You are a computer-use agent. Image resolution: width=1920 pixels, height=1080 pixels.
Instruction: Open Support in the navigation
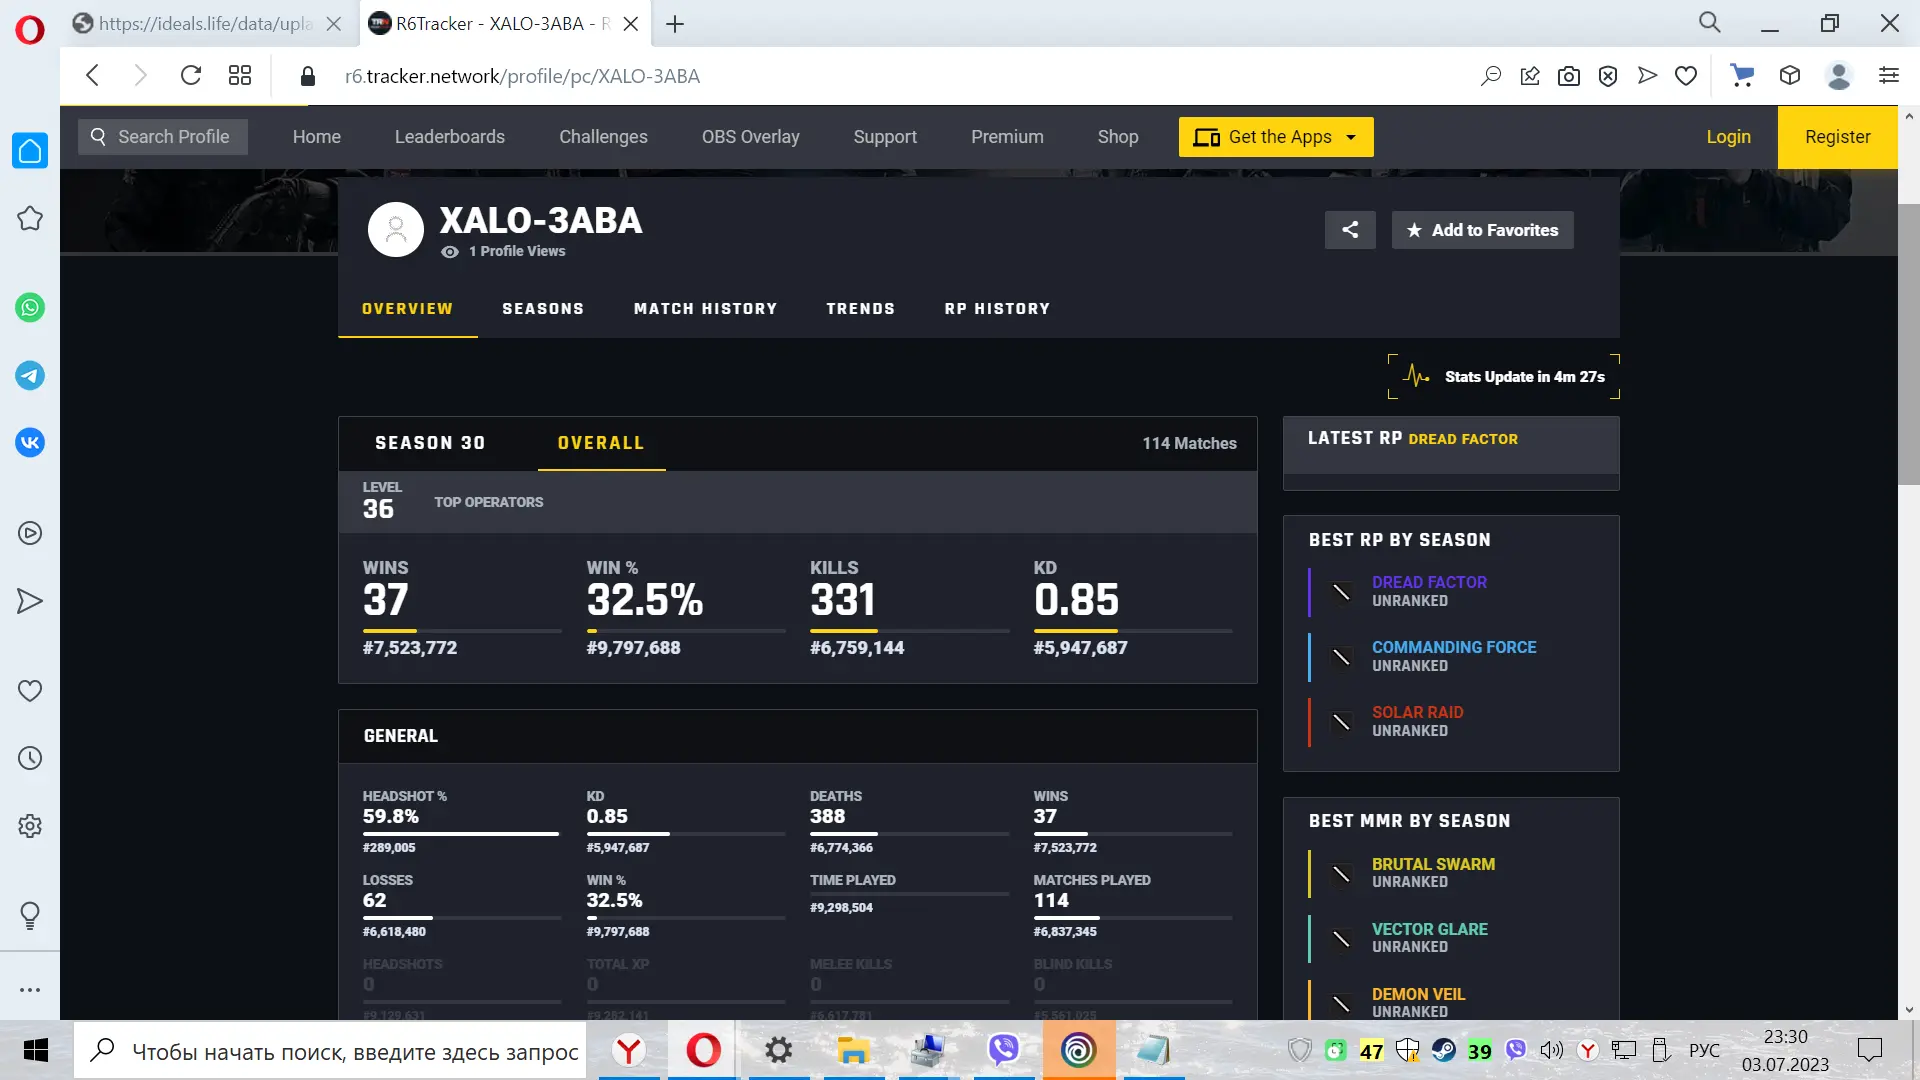[885, 137]
